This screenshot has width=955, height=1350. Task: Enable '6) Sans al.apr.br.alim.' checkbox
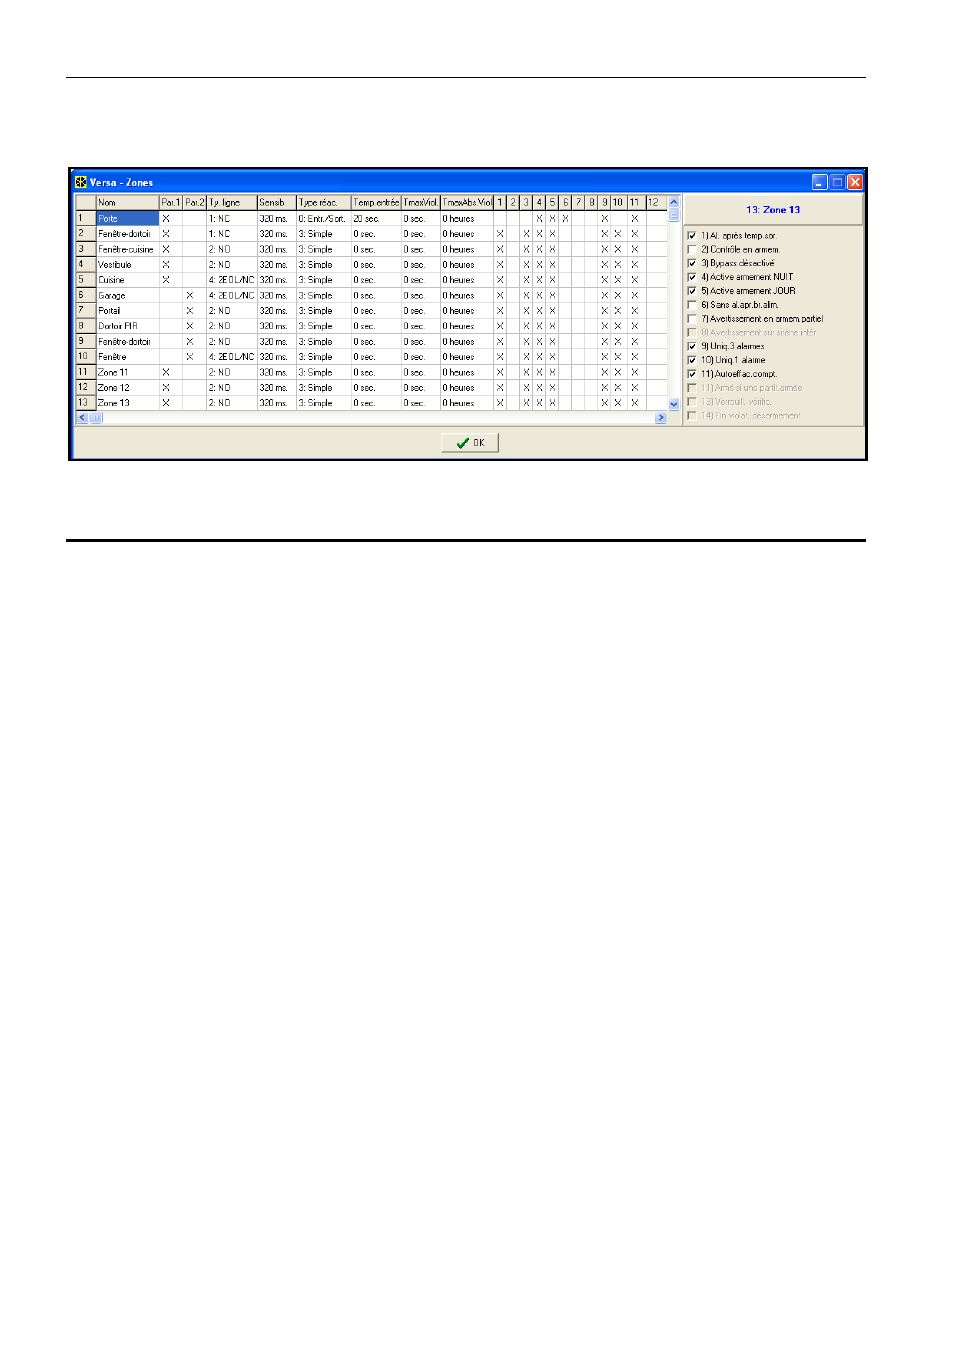[x=691, y=305]
